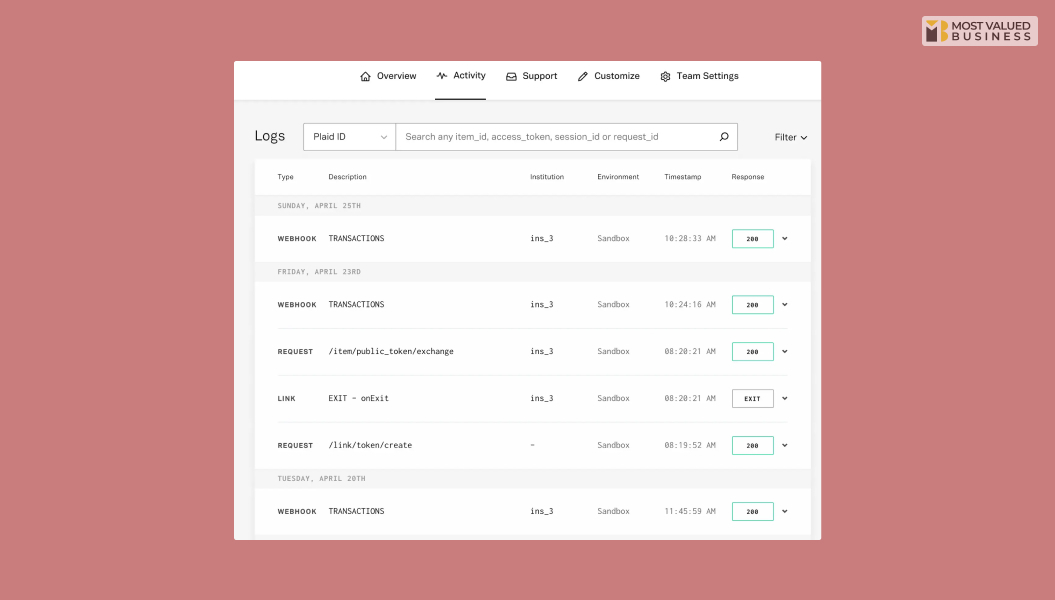Click 200 badge for /link/token/create
The image size is (1055, 600).
click(752, 445)
